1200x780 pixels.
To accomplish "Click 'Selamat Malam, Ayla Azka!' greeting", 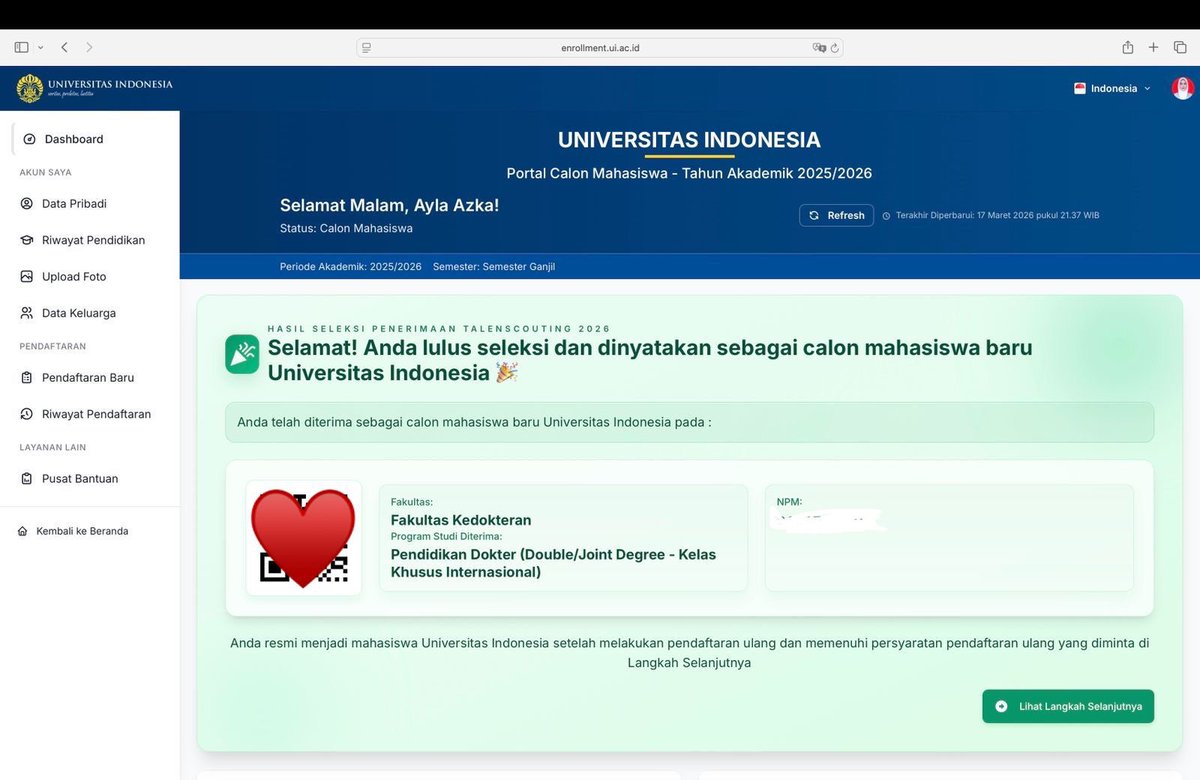I will point(389,205).
